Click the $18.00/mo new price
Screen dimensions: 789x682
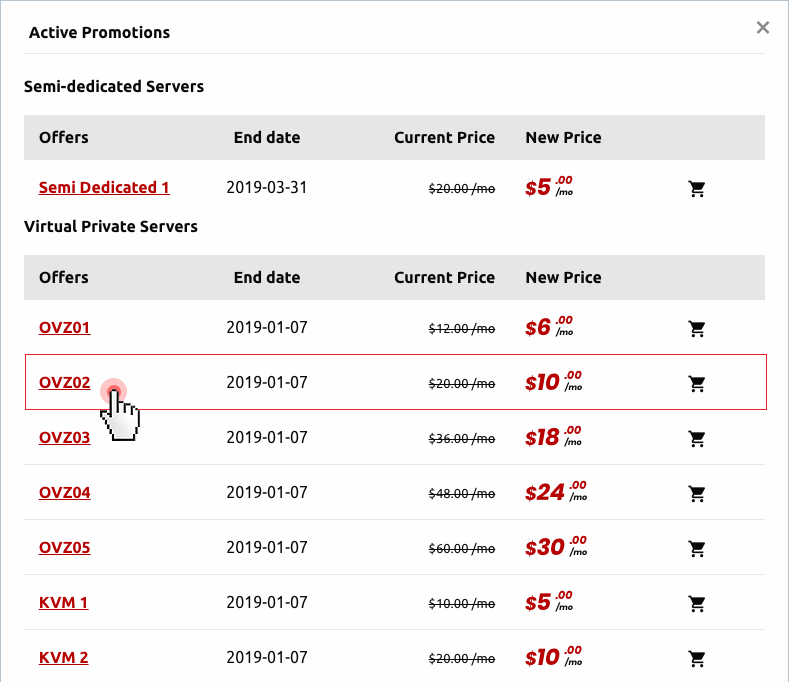pyautogui.click(x=554, y=436)
